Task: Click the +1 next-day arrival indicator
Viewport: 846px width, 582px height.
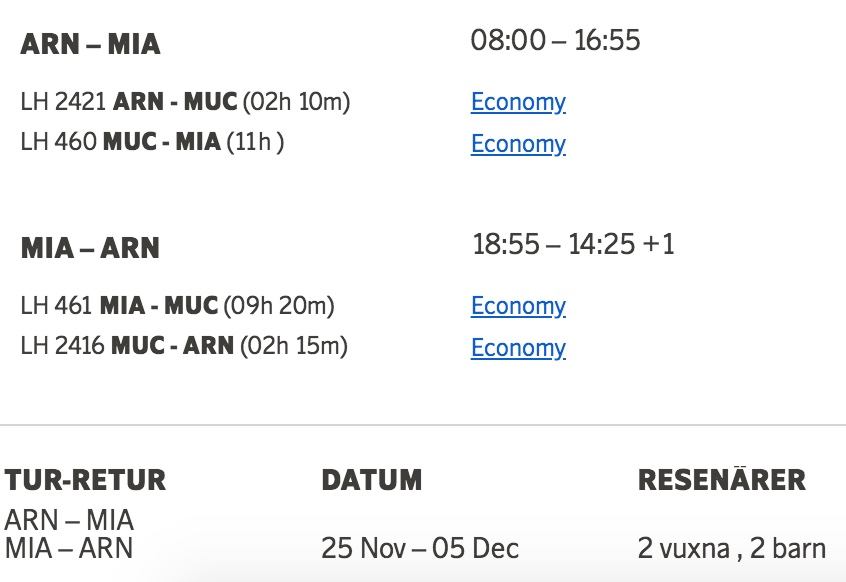Action: pyautogui.click(x=657, y=245)
